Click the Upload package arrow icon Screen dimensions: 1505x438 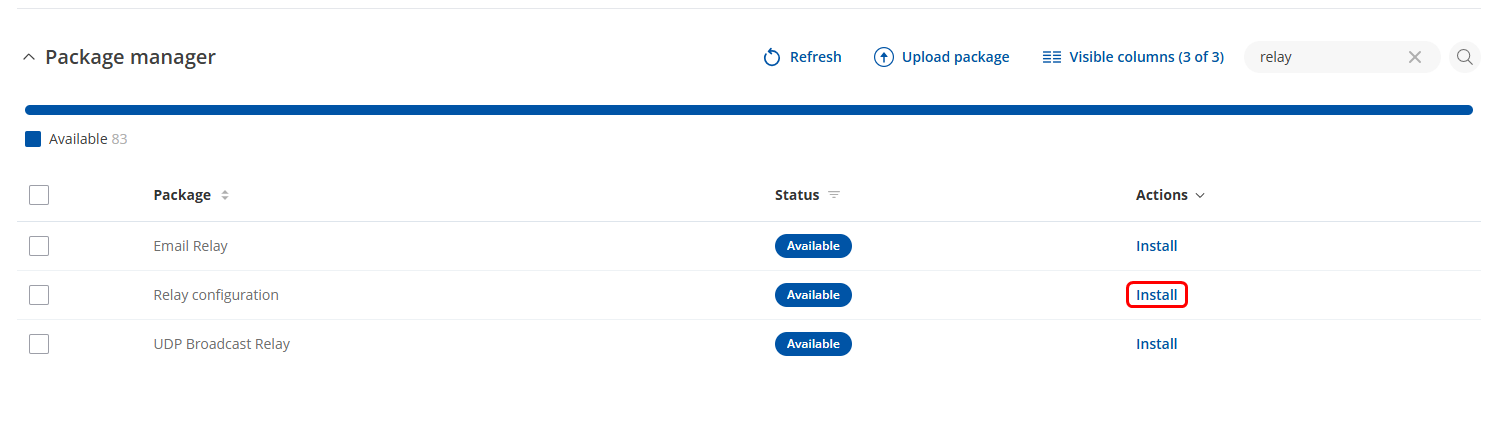coord(884,58)
